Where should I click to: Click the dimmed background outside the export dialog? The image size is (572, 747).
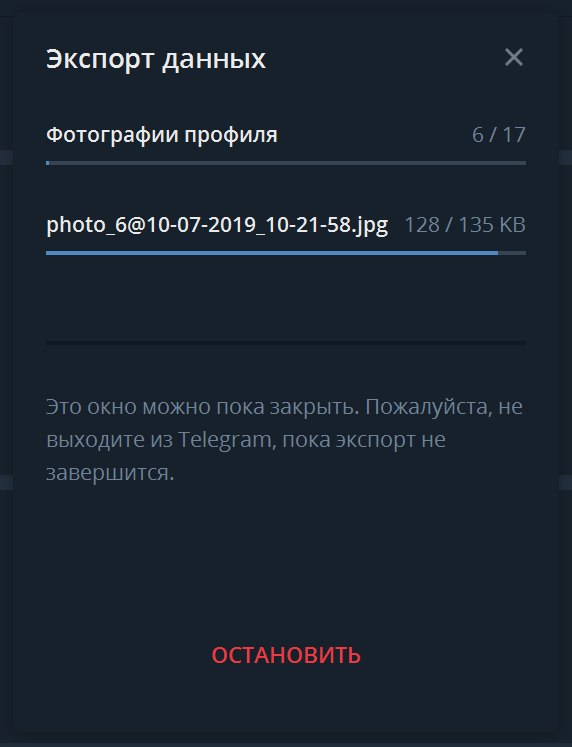[6, 333]
